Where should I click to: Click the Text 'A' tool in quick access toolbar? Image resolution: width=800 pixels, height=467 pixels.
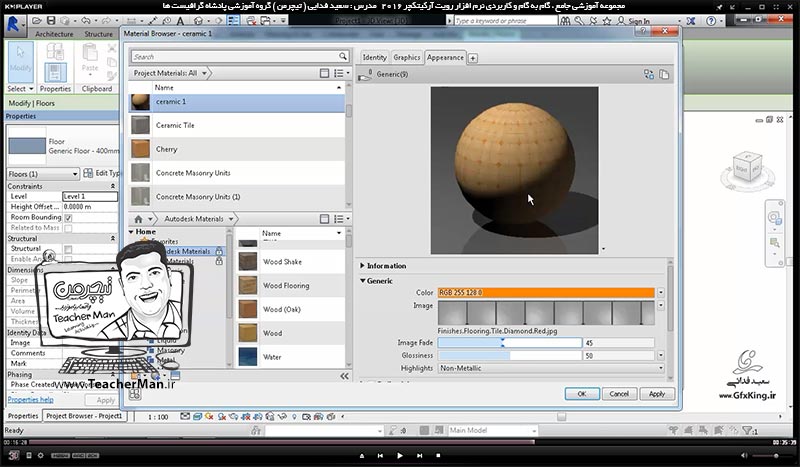click(180, 21)
